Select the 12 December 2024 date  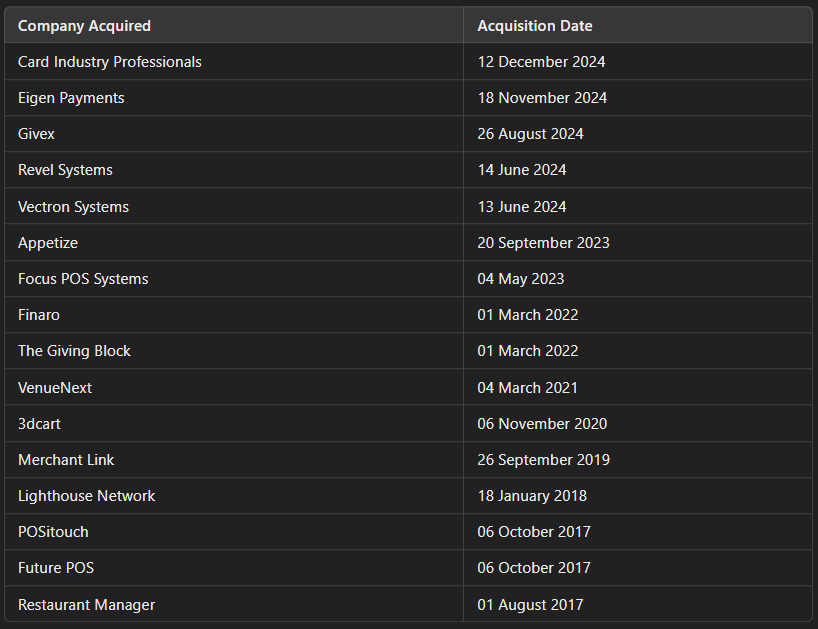[541, 62]
